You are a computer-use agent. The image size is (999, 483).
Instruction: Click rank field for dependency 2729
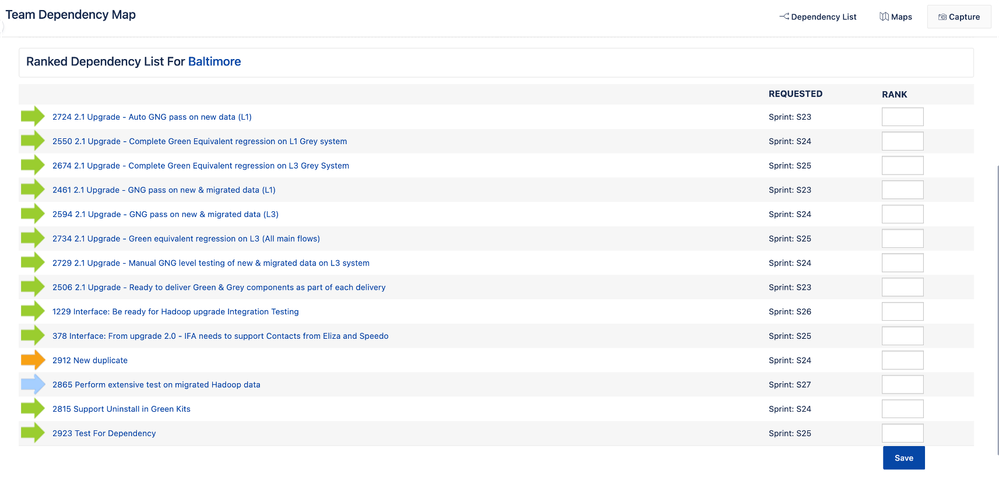pos(902,263)
